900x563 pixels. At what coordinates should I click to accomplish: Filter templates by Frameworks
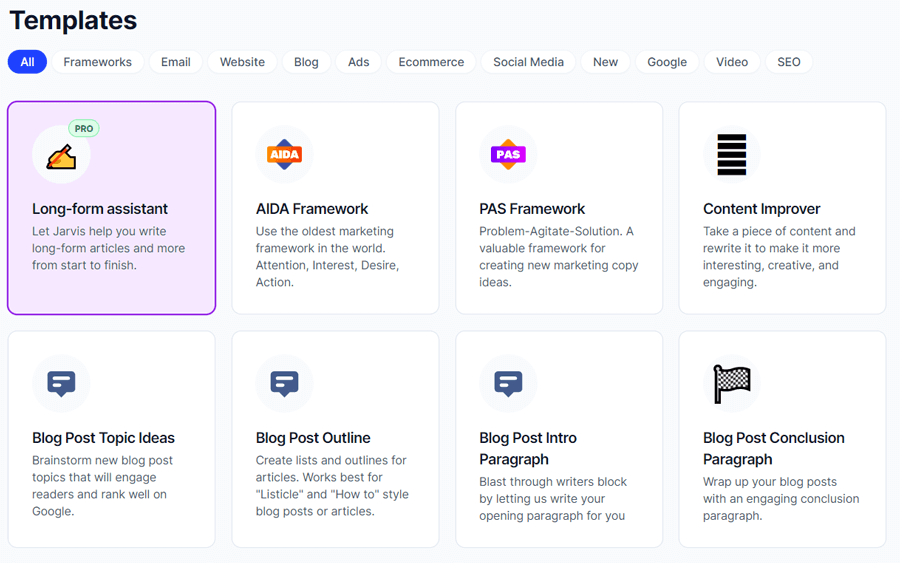pos(98,62)
